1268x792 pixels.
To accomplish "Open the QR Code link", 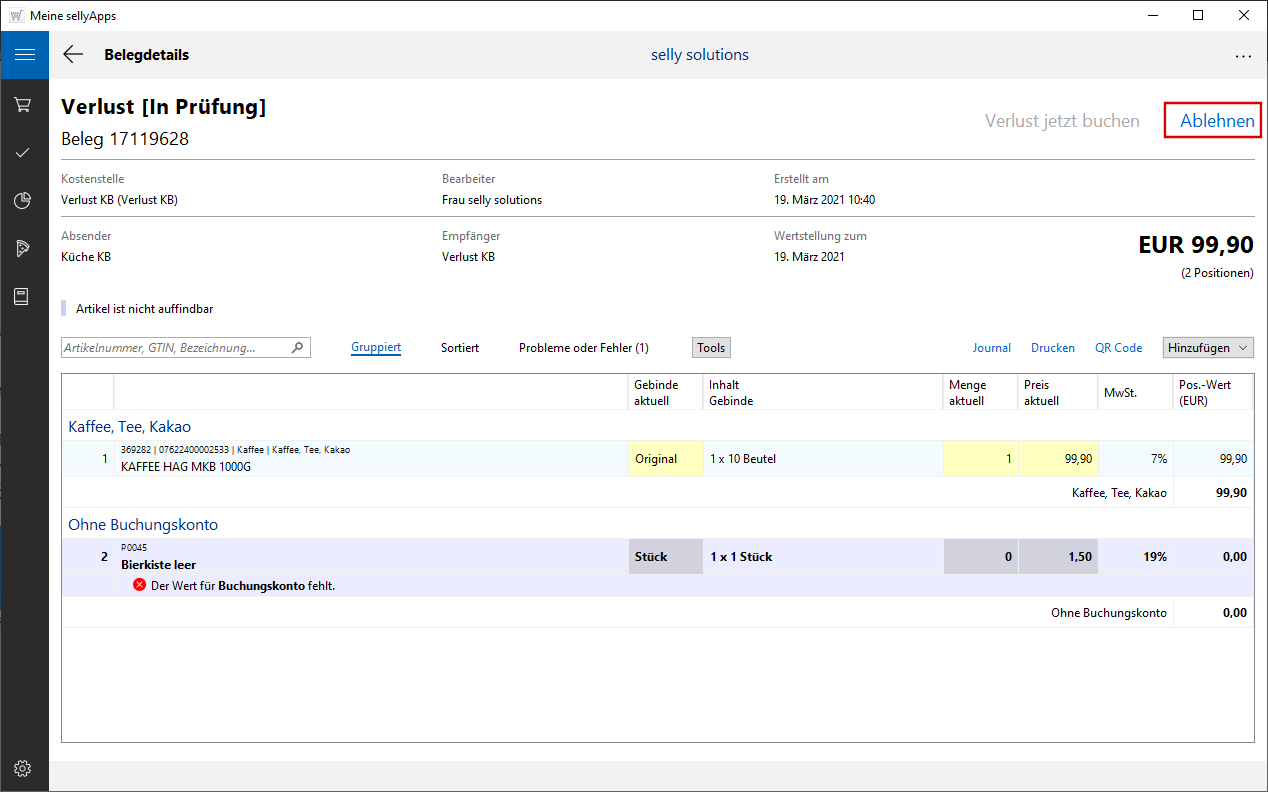I will click(1118, 347).
